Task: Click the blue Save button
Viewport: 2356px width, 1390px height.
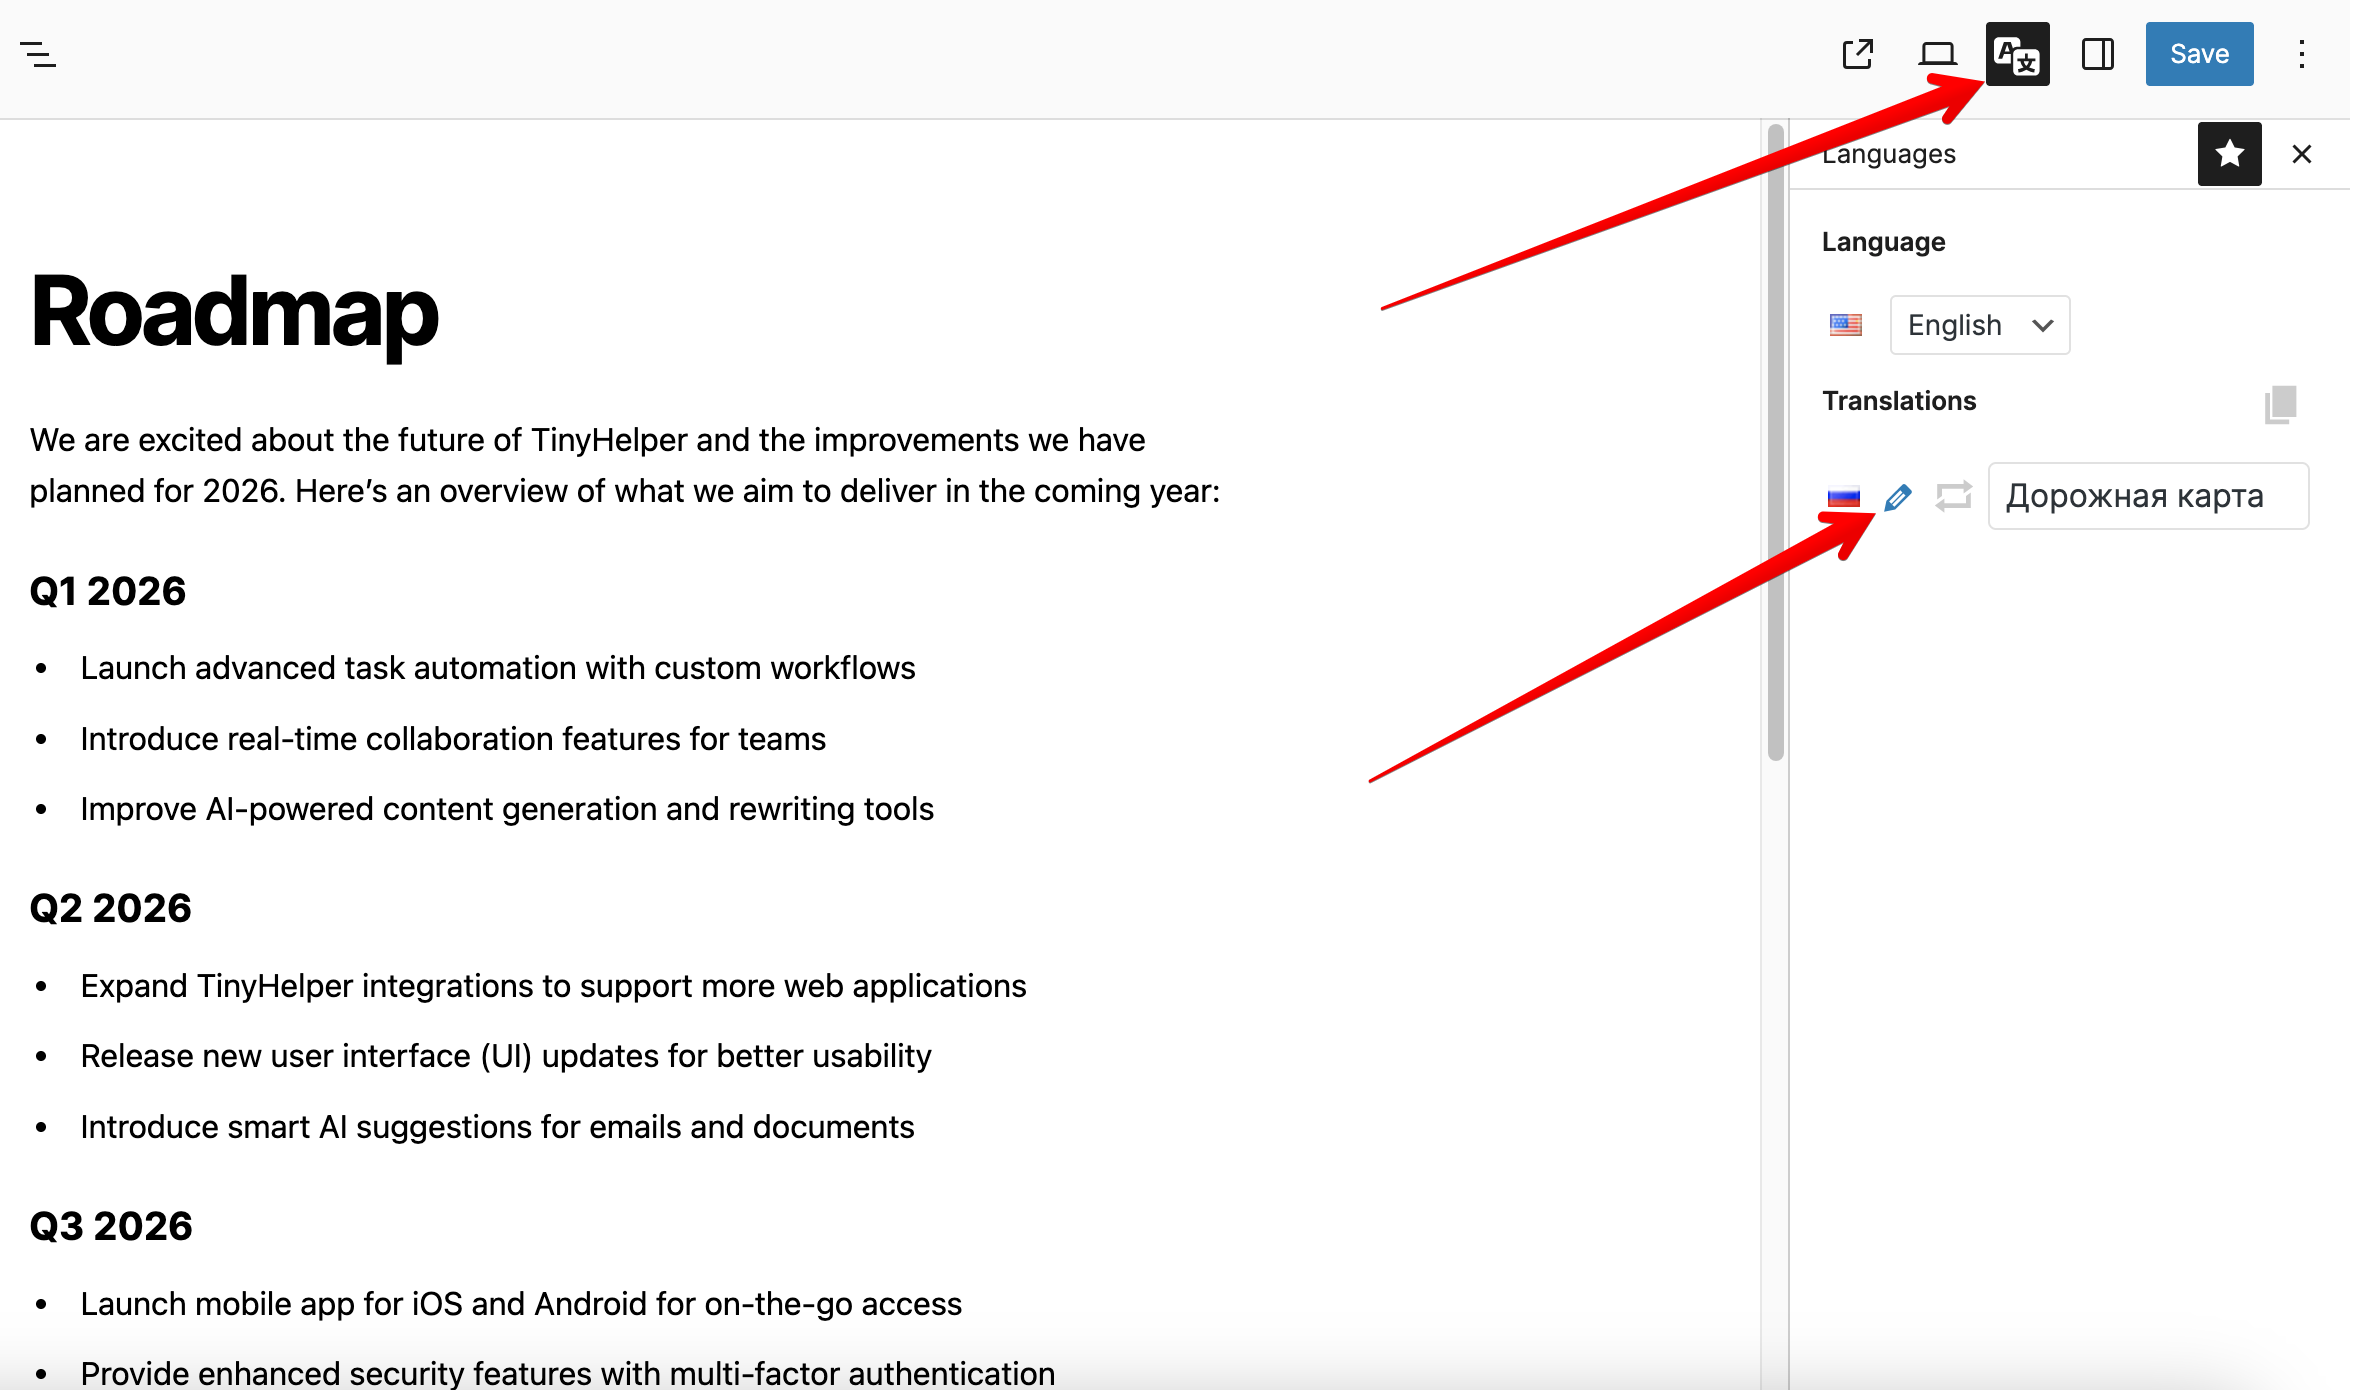Action: pos(2198,54)
